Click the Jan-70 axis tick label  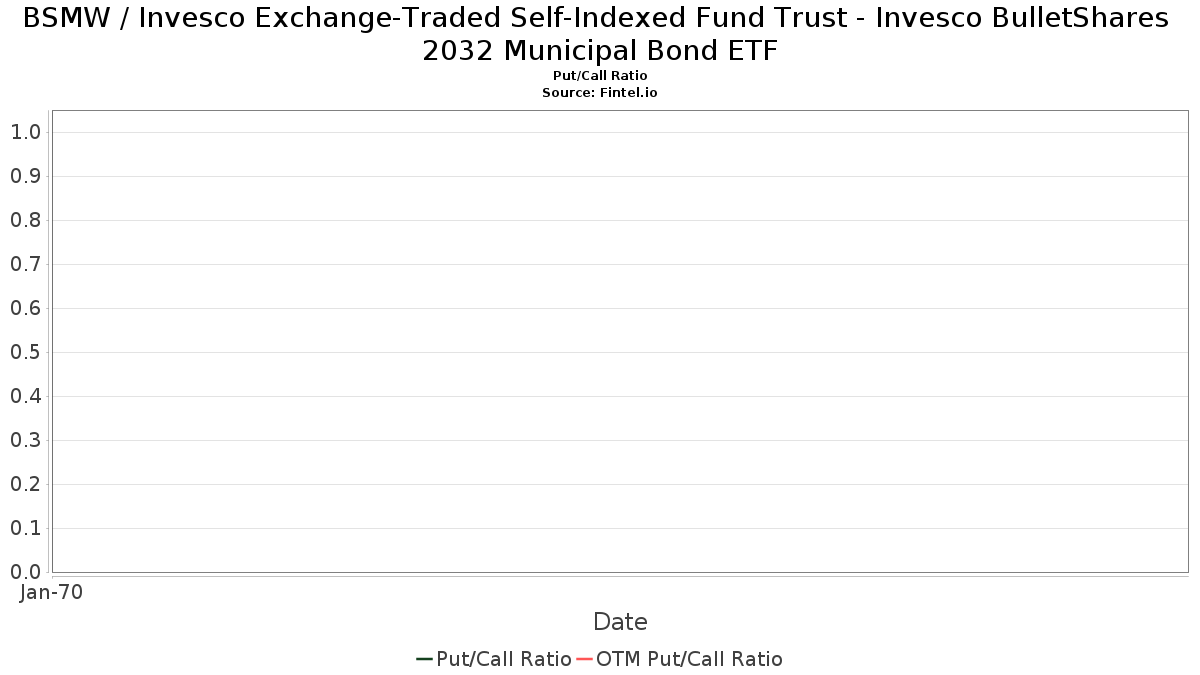click(x=51, y=592)
